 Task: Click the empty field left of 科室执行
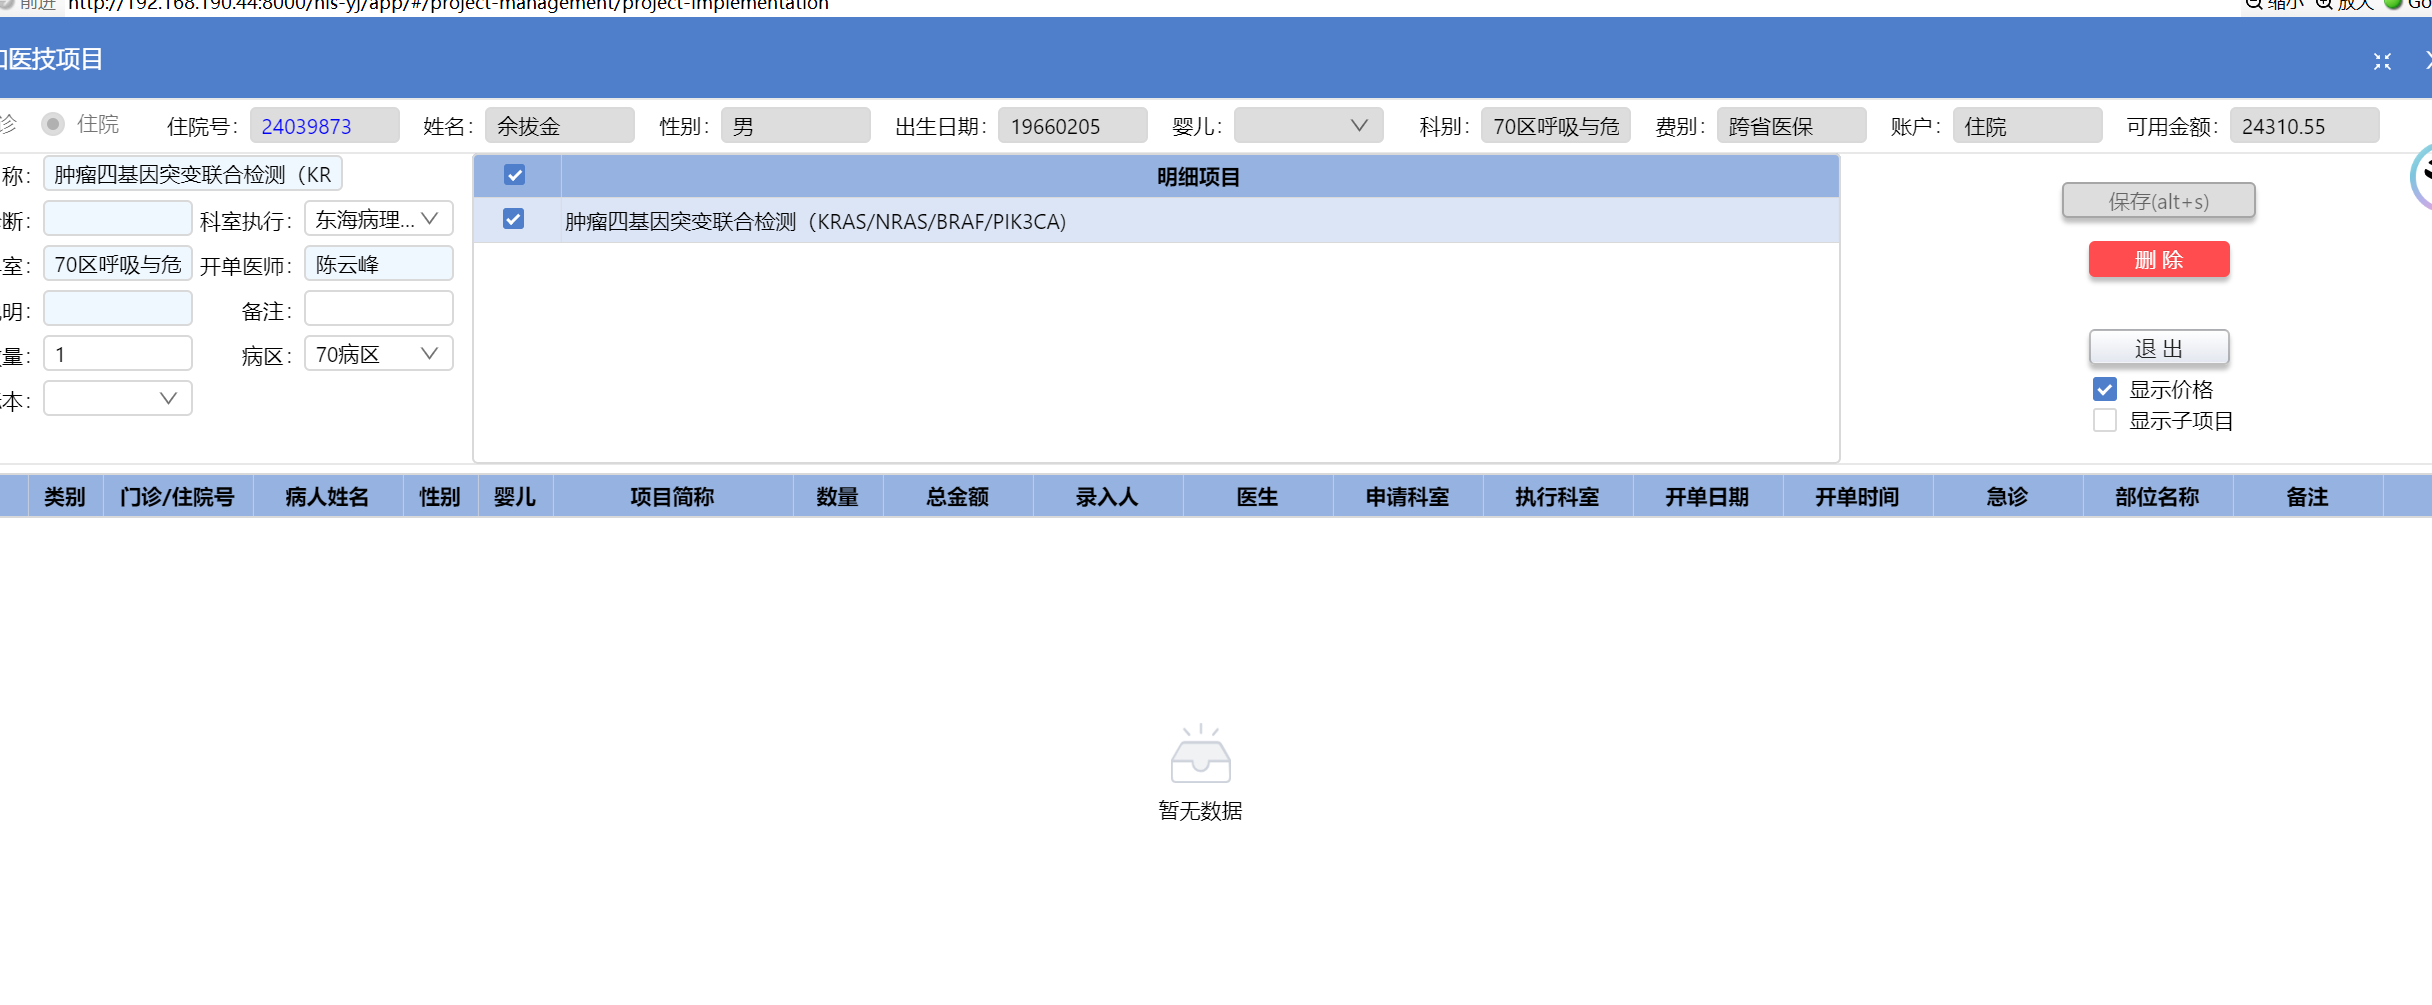[118, 219]
